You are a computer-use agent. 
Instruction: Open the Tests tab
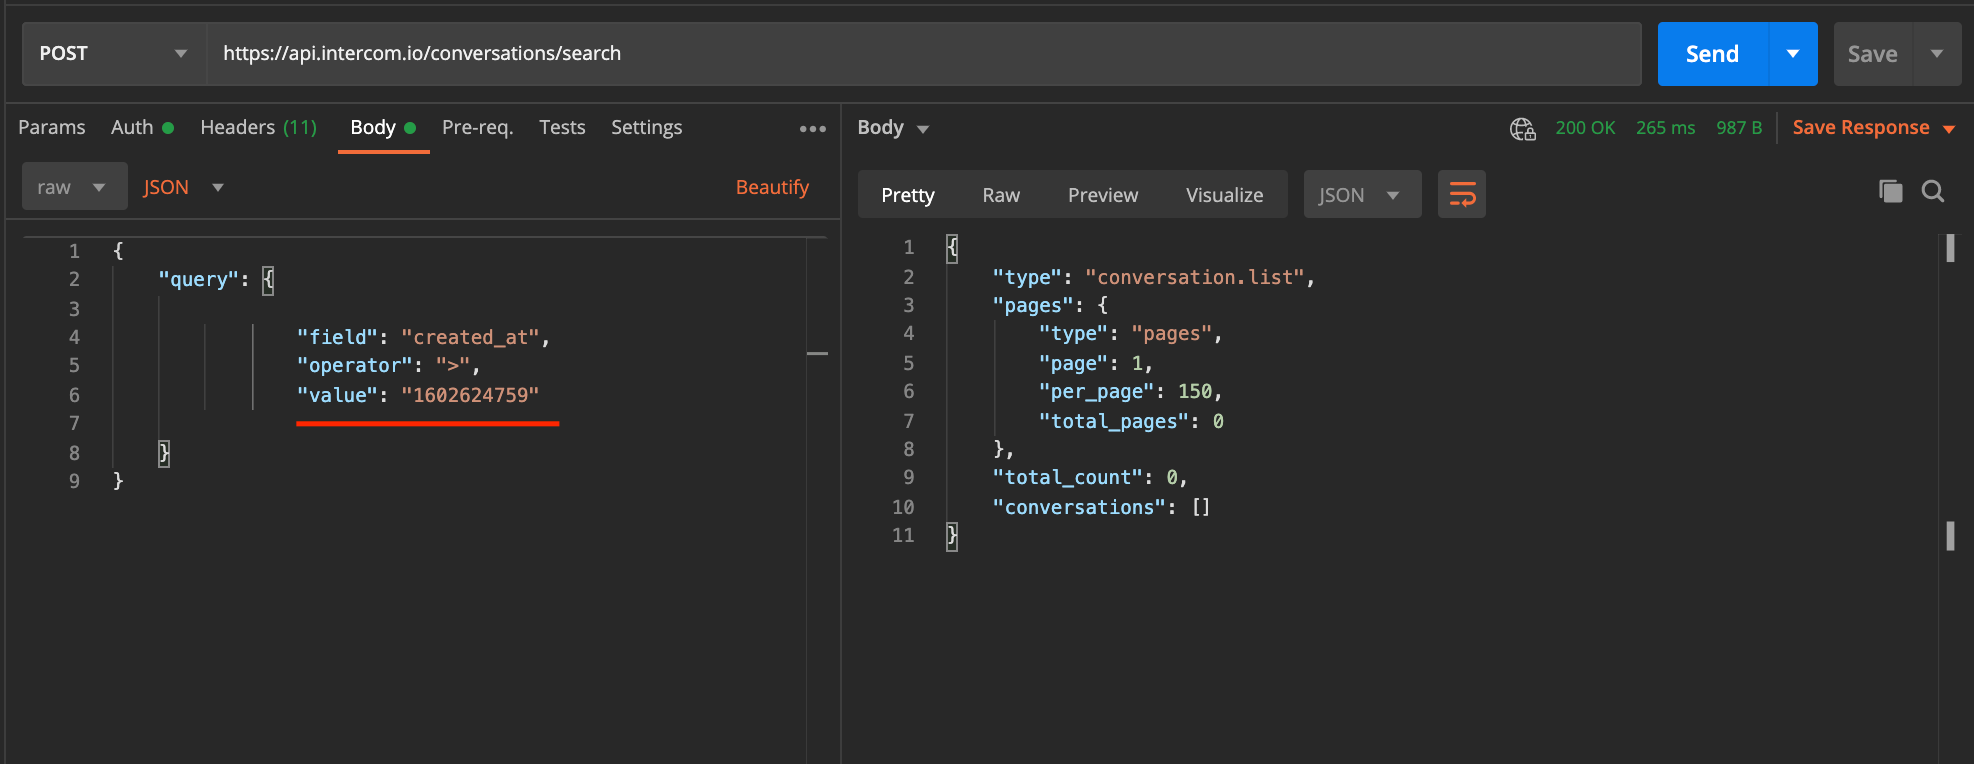(562, 127)
